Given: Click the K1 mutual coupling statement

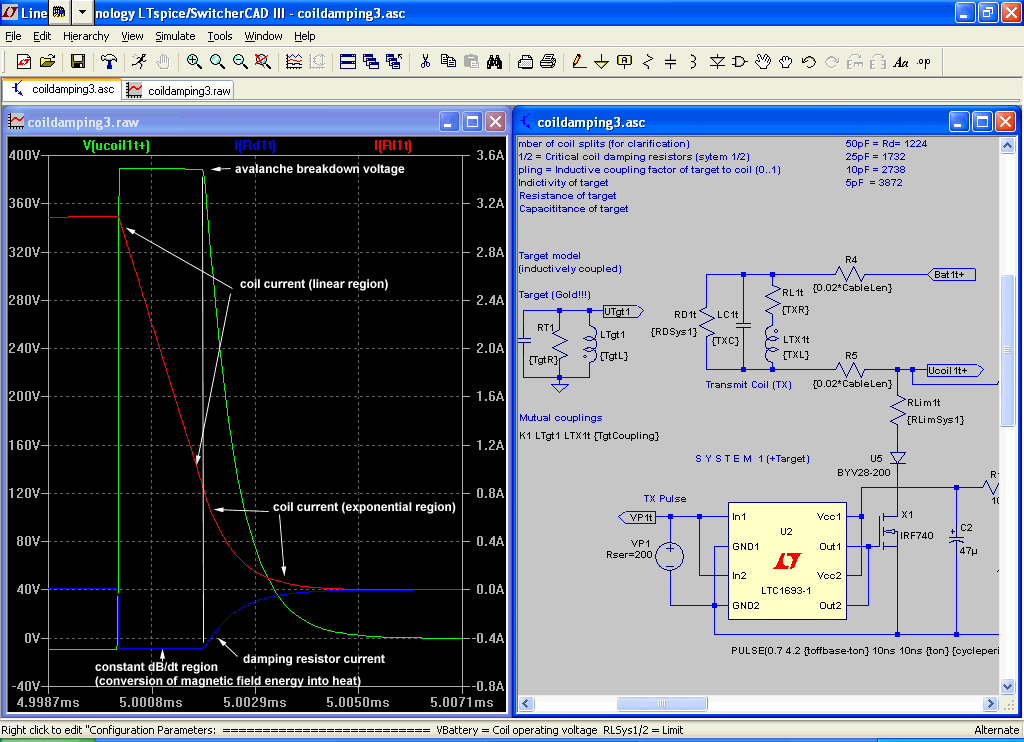Looking at the screenshot, I should pyautogui.click(x=589, y=435).
